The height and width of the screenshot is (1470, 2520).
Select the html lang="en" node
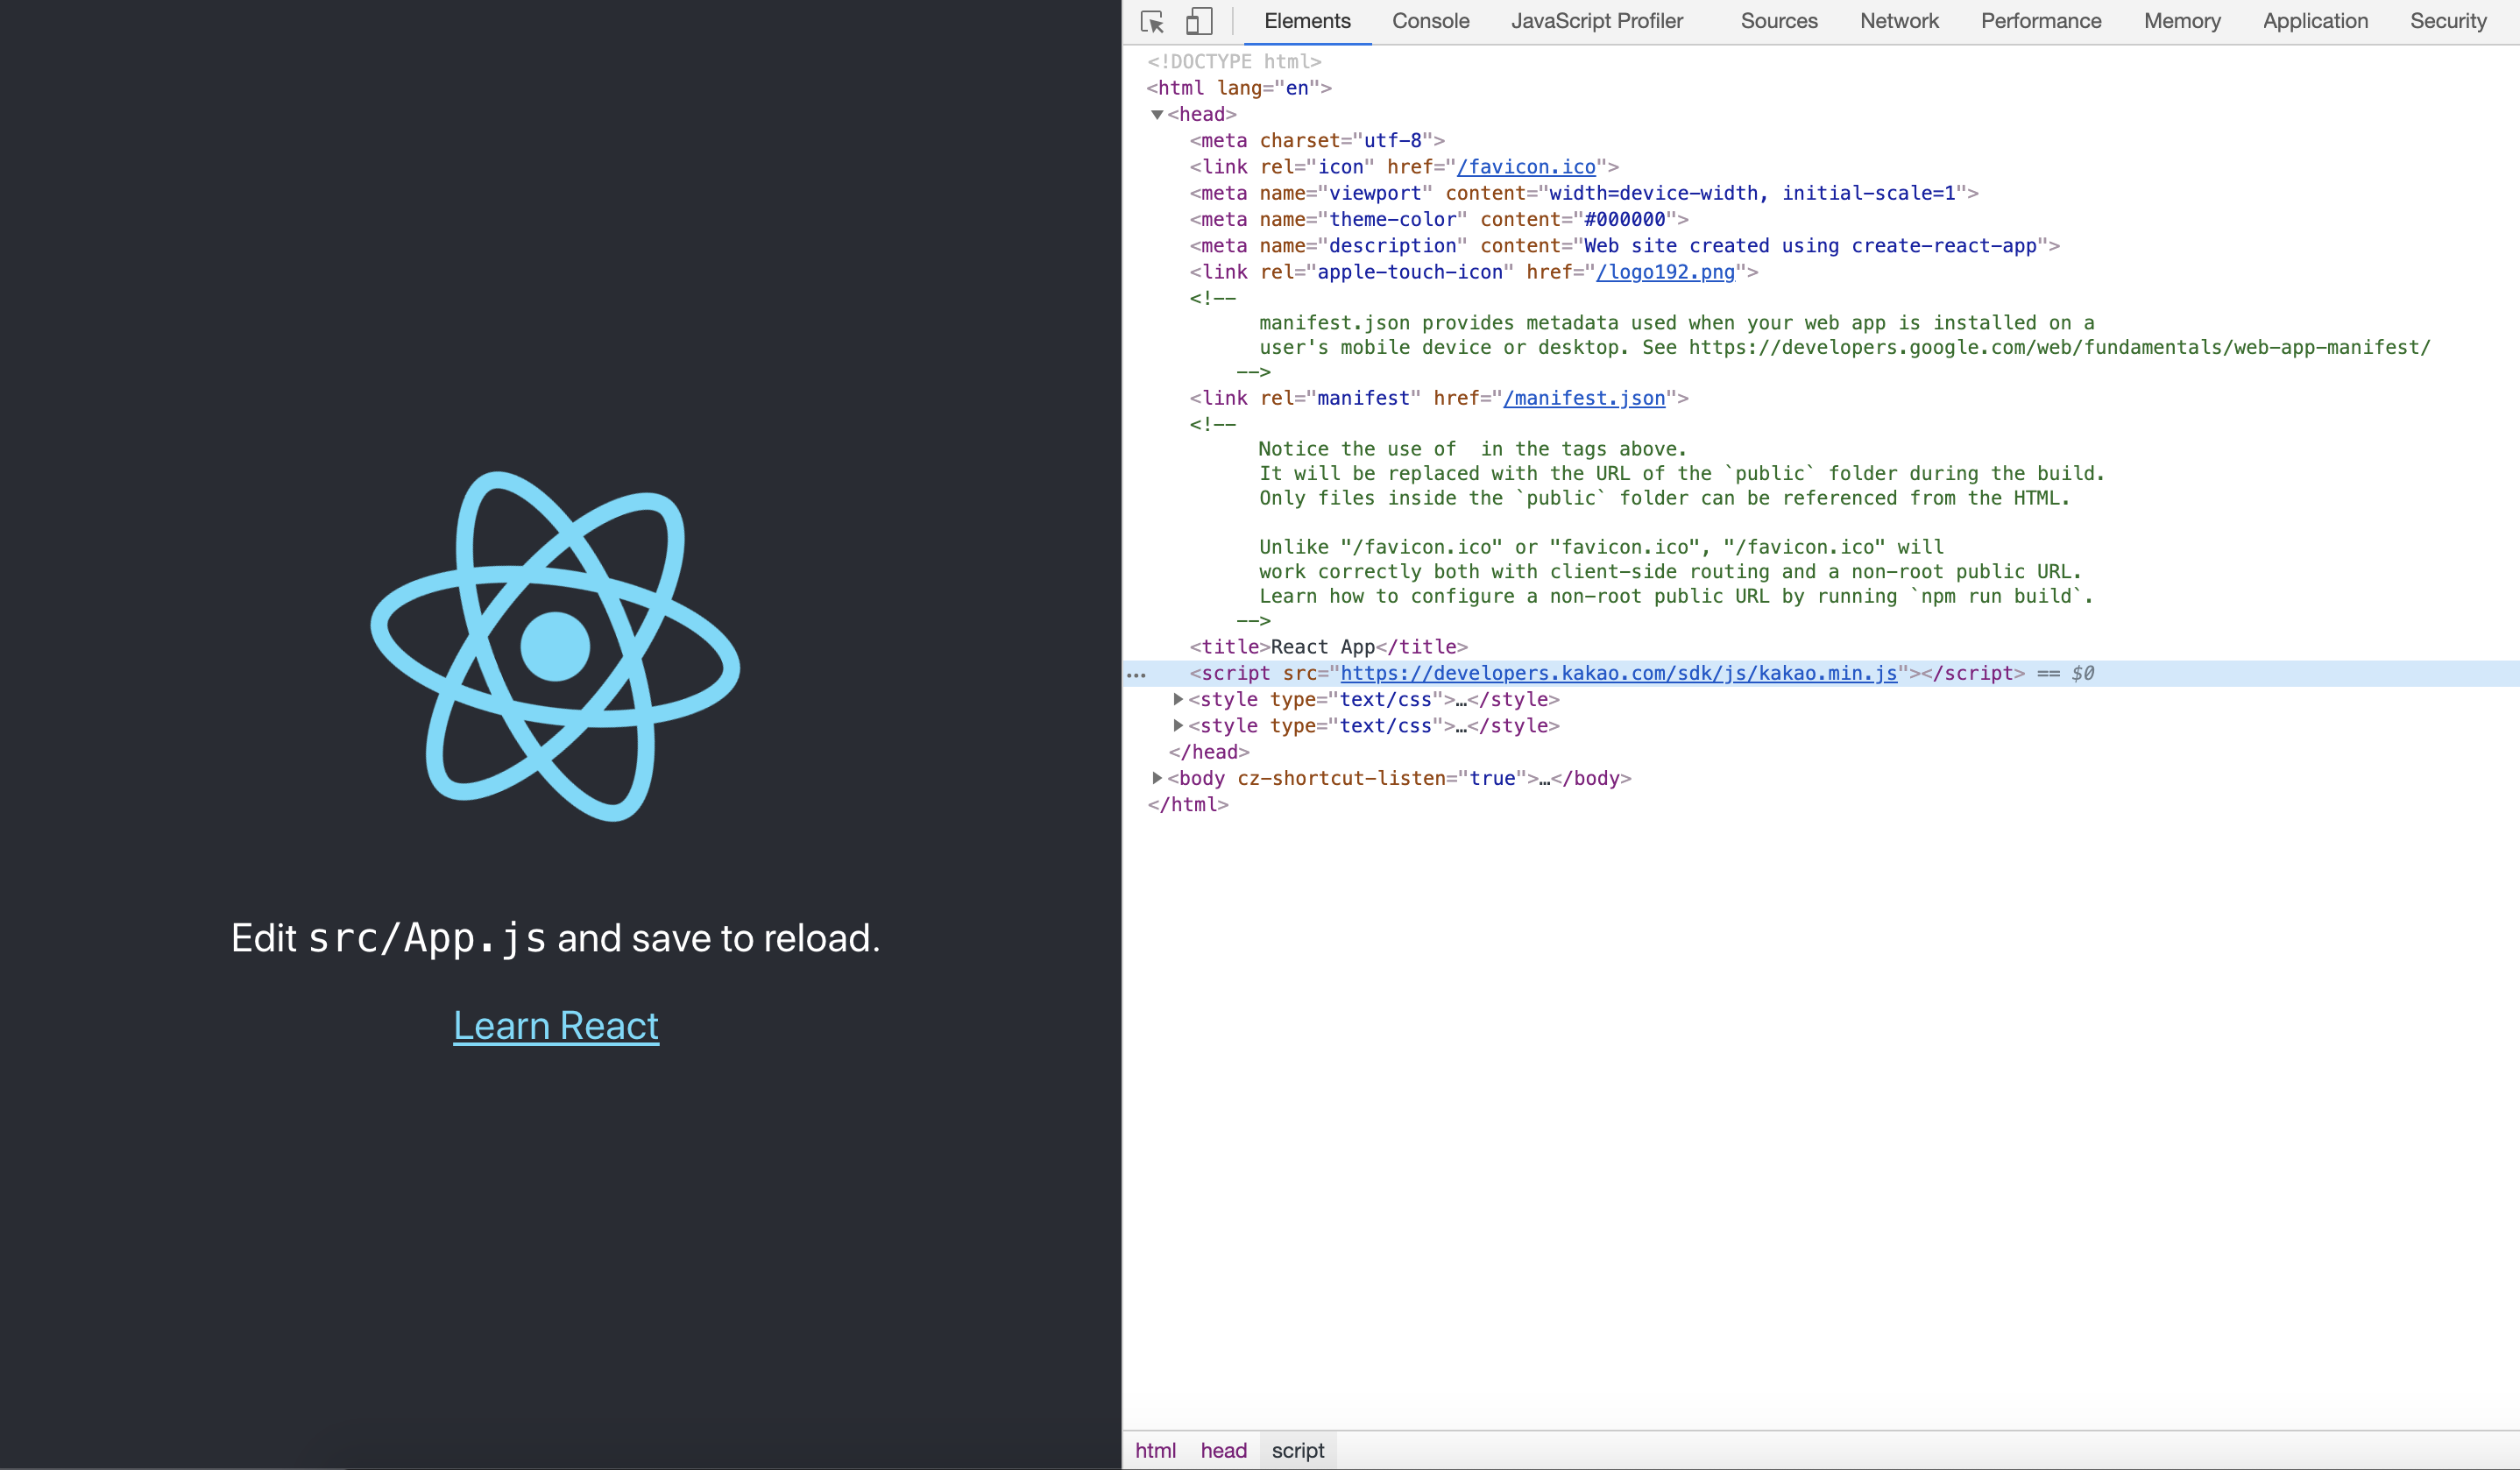pos(1239,88)
